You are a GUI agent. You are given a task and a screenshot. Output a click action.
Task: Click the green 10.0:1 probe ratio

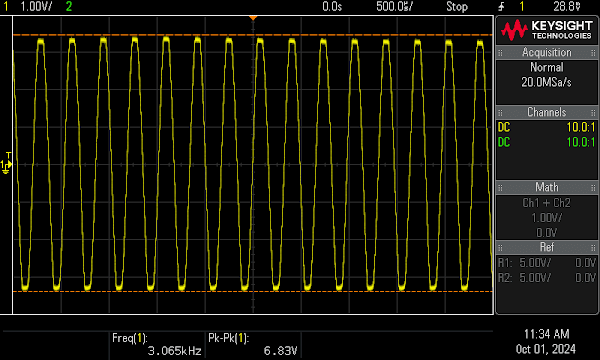pyautogui.click(x=581, y=142)
